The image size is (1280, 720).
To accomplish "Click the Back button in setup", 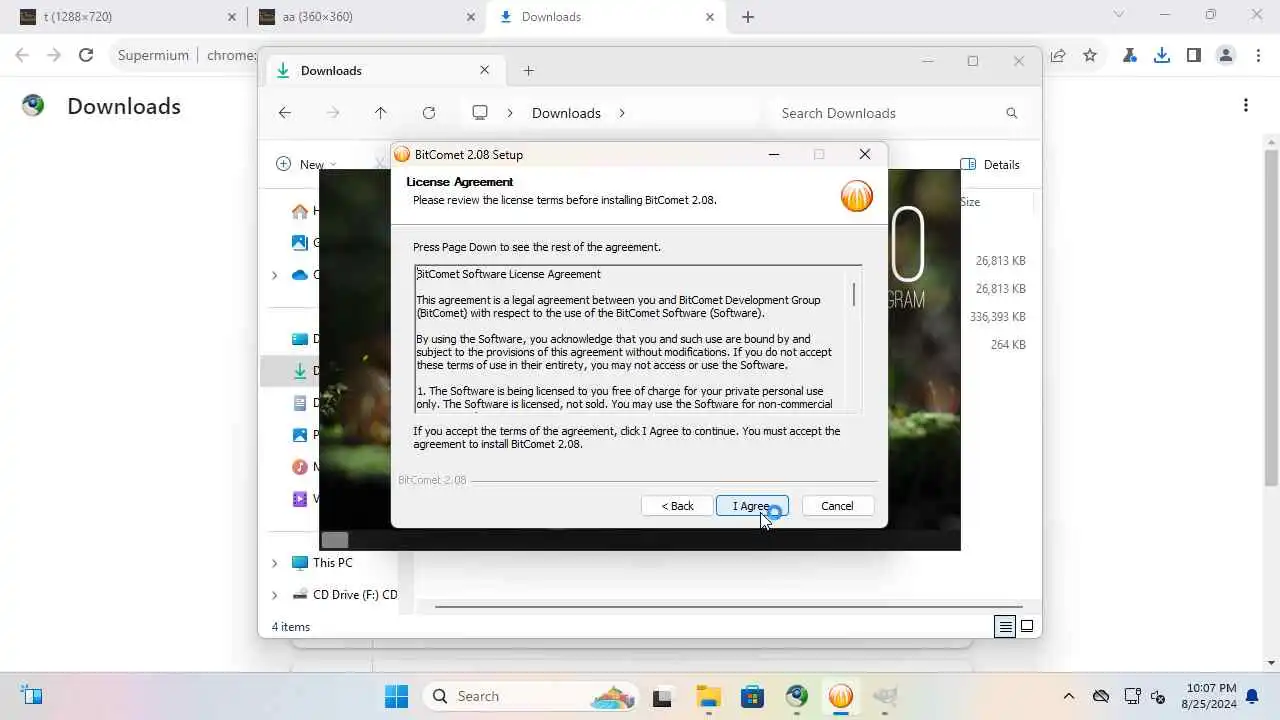I will 677,506.
